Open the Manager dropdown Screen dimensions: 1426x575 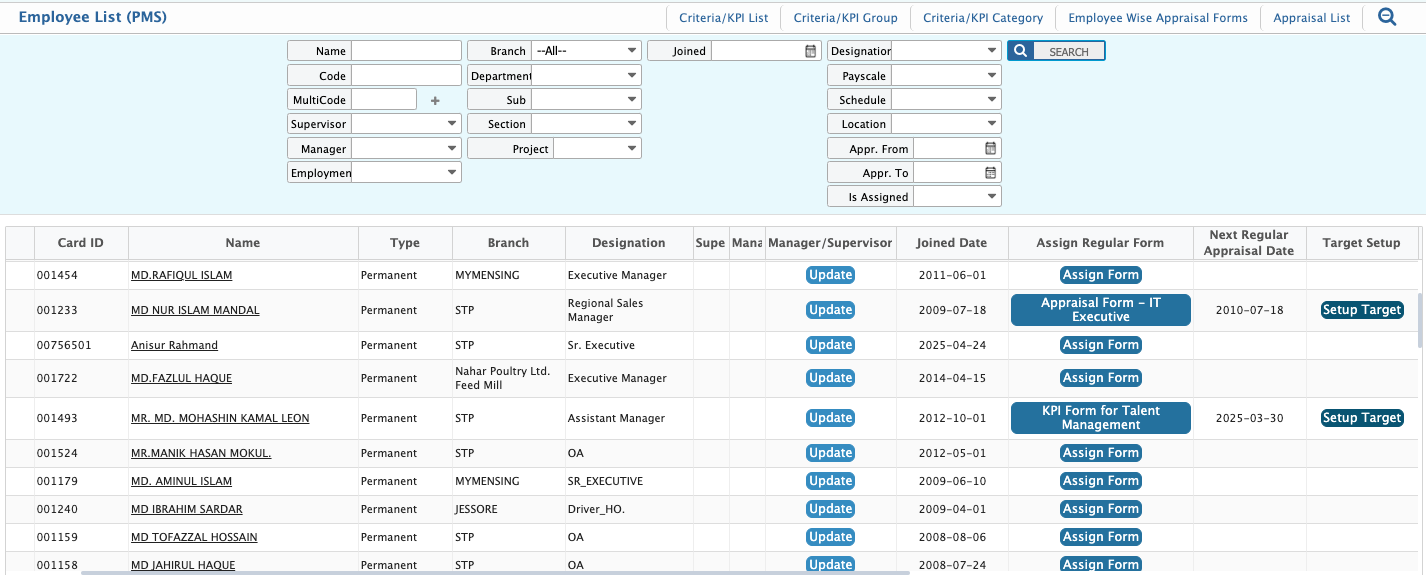pos(406,148)
